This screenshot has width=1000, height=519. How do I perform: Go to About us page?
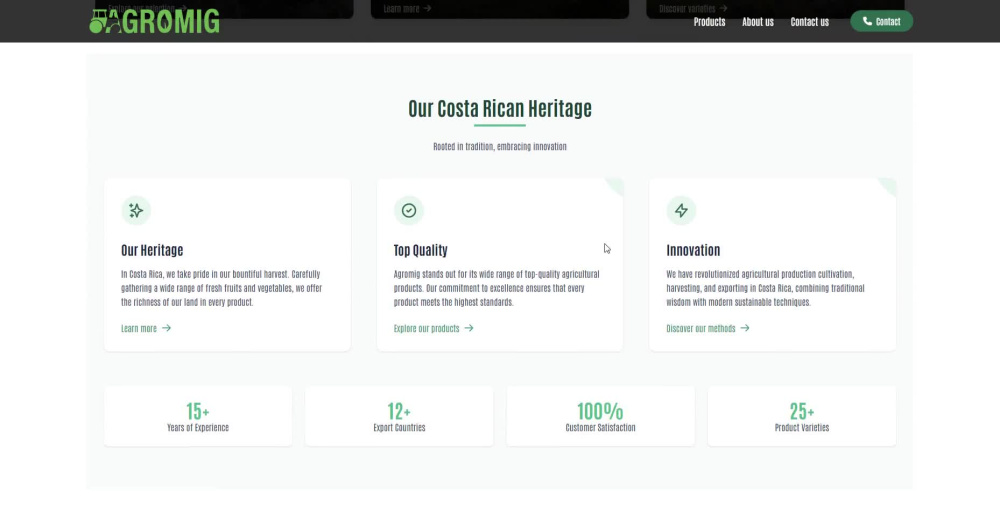pyautogui.click(x=758, y=22)
